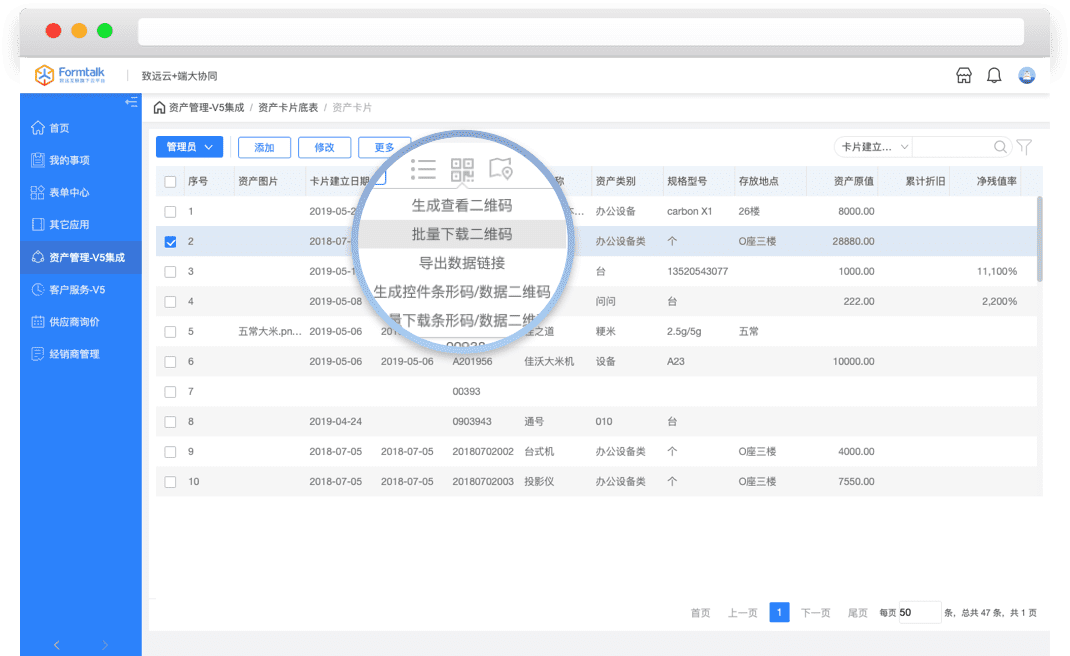Click the 经销商管理 sidebar icon
Image resolution: width=1070 pixels, height=656 pixels.
(38, 354)
